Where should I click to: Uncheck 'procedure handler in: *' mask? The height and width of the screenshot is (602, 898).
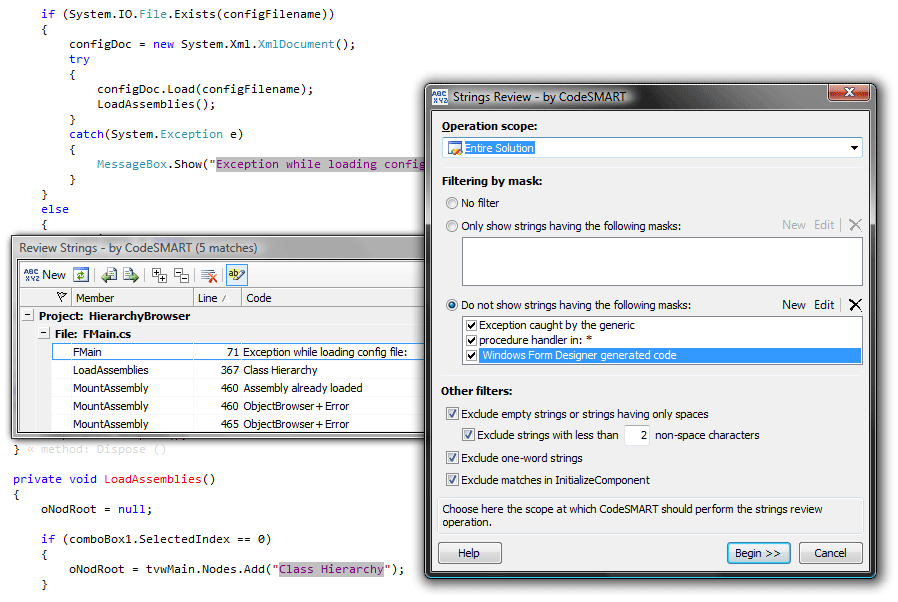tap(471, 340)
